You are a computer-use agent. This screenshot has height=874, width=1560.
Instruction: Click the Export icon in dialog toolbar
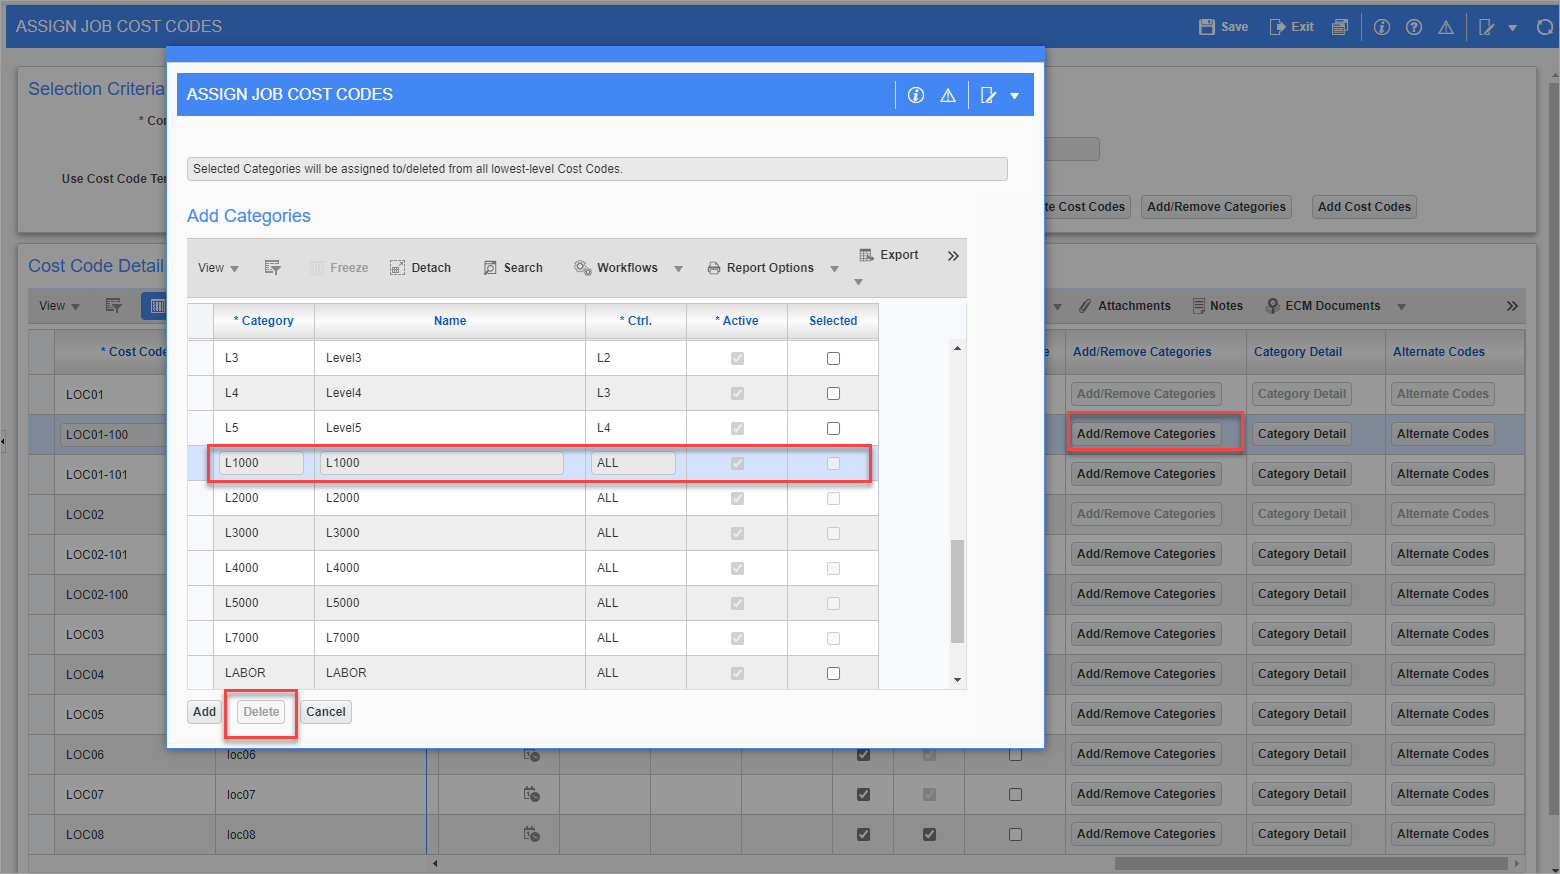(867, 255)
